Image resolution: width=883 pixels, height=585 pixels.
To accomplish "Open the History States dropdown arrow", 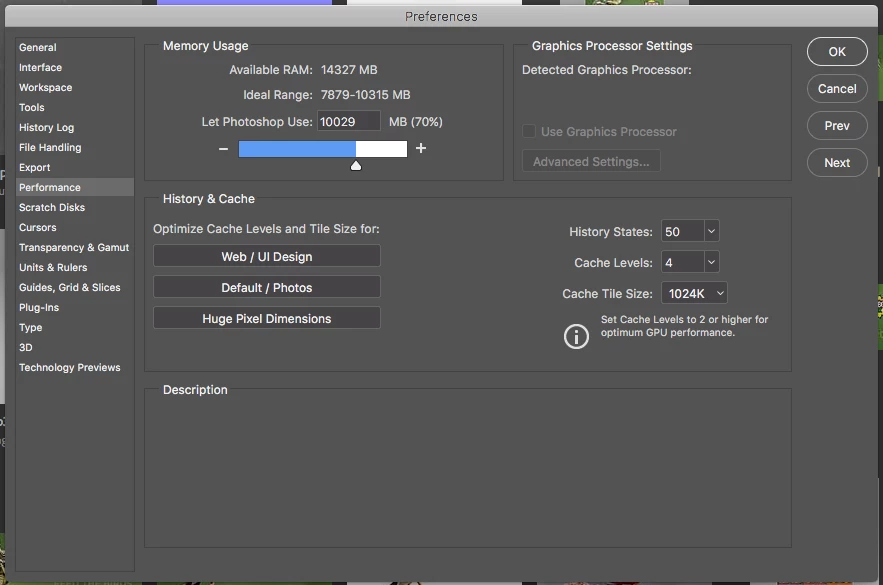I will point(711,231).
